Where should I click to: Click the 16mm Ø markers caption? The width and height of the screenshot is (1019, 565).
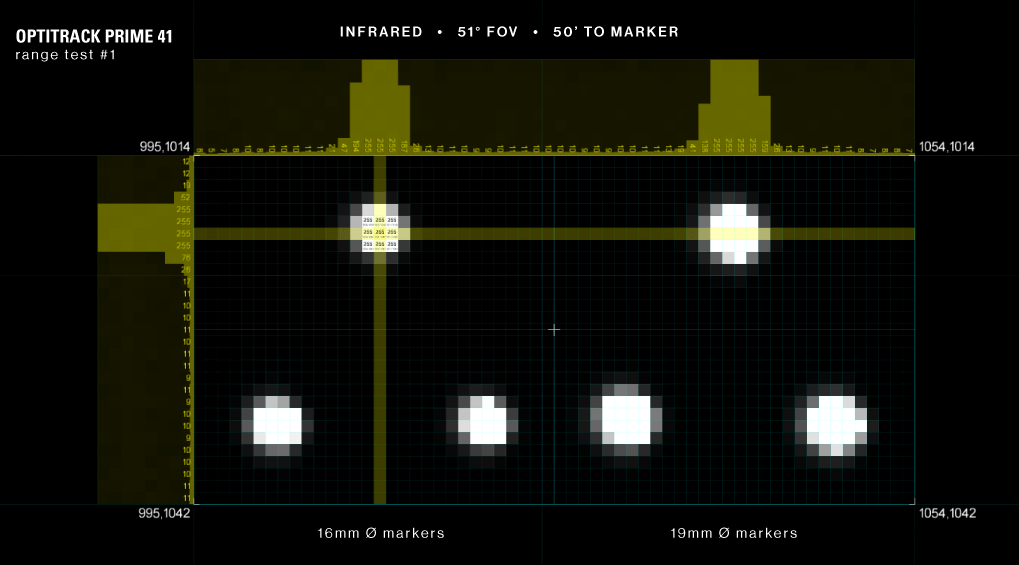[381, 533]
